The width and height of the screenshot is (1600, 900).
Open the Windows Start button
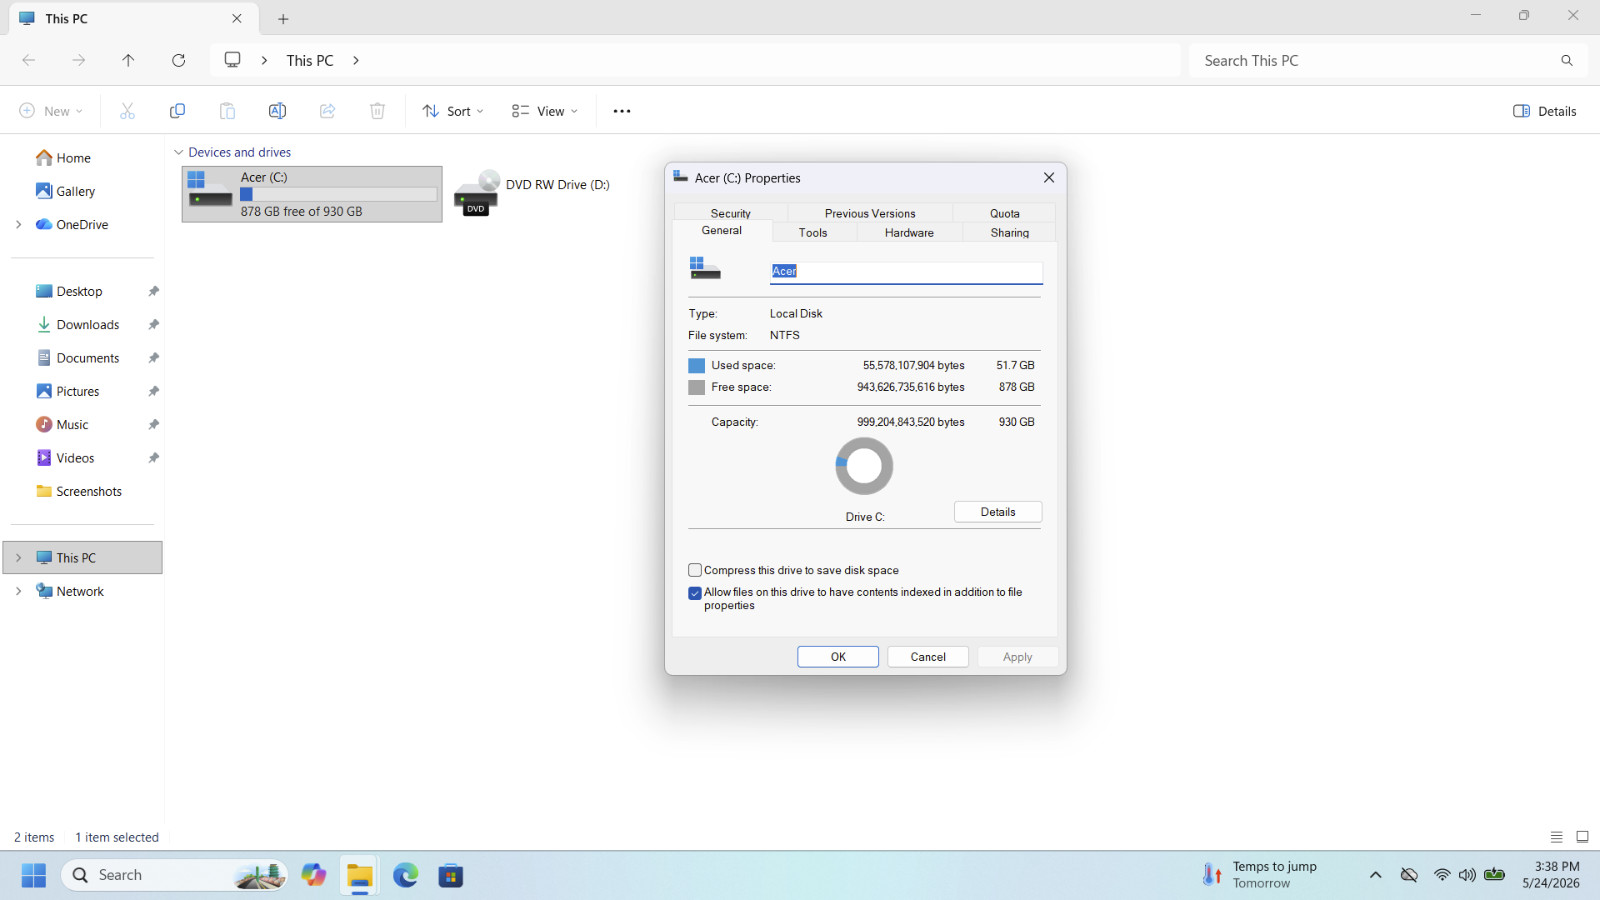[x=34, y=875]
